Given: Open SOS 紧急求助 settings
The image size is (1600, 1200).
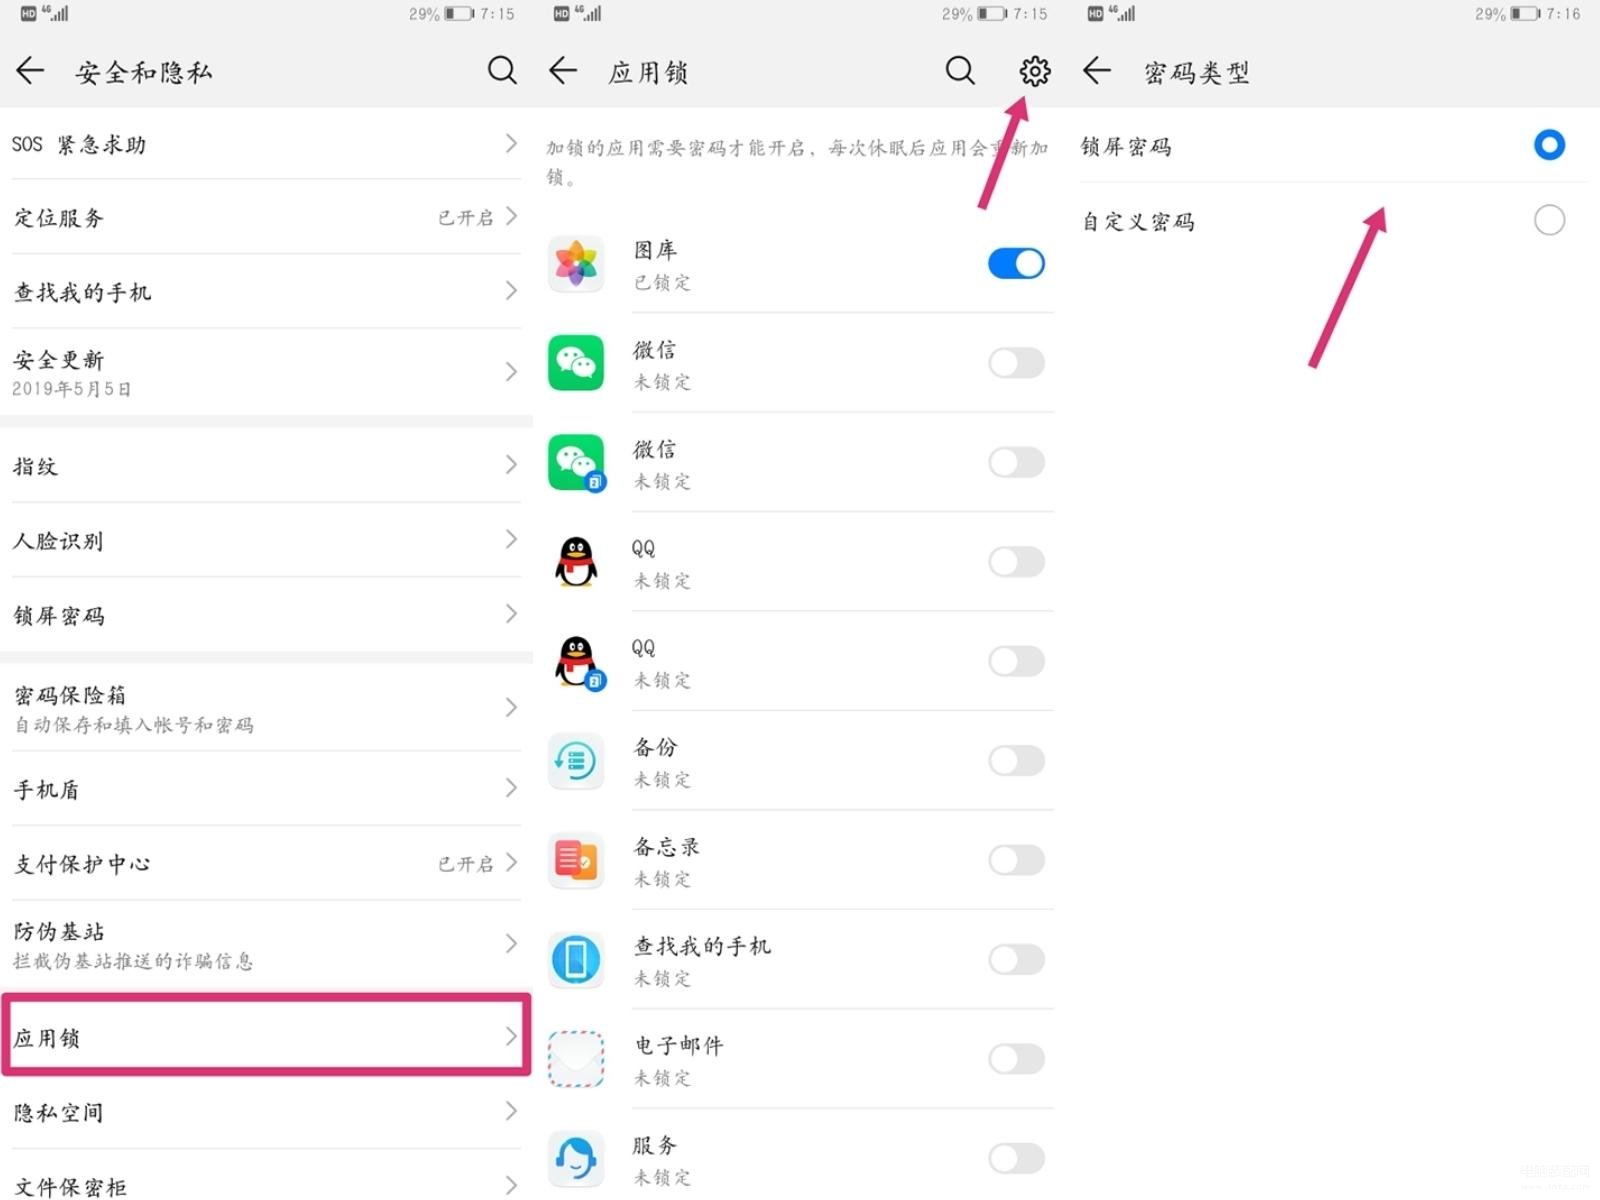Looking at the screenshot, I should (x=266, y=144).
